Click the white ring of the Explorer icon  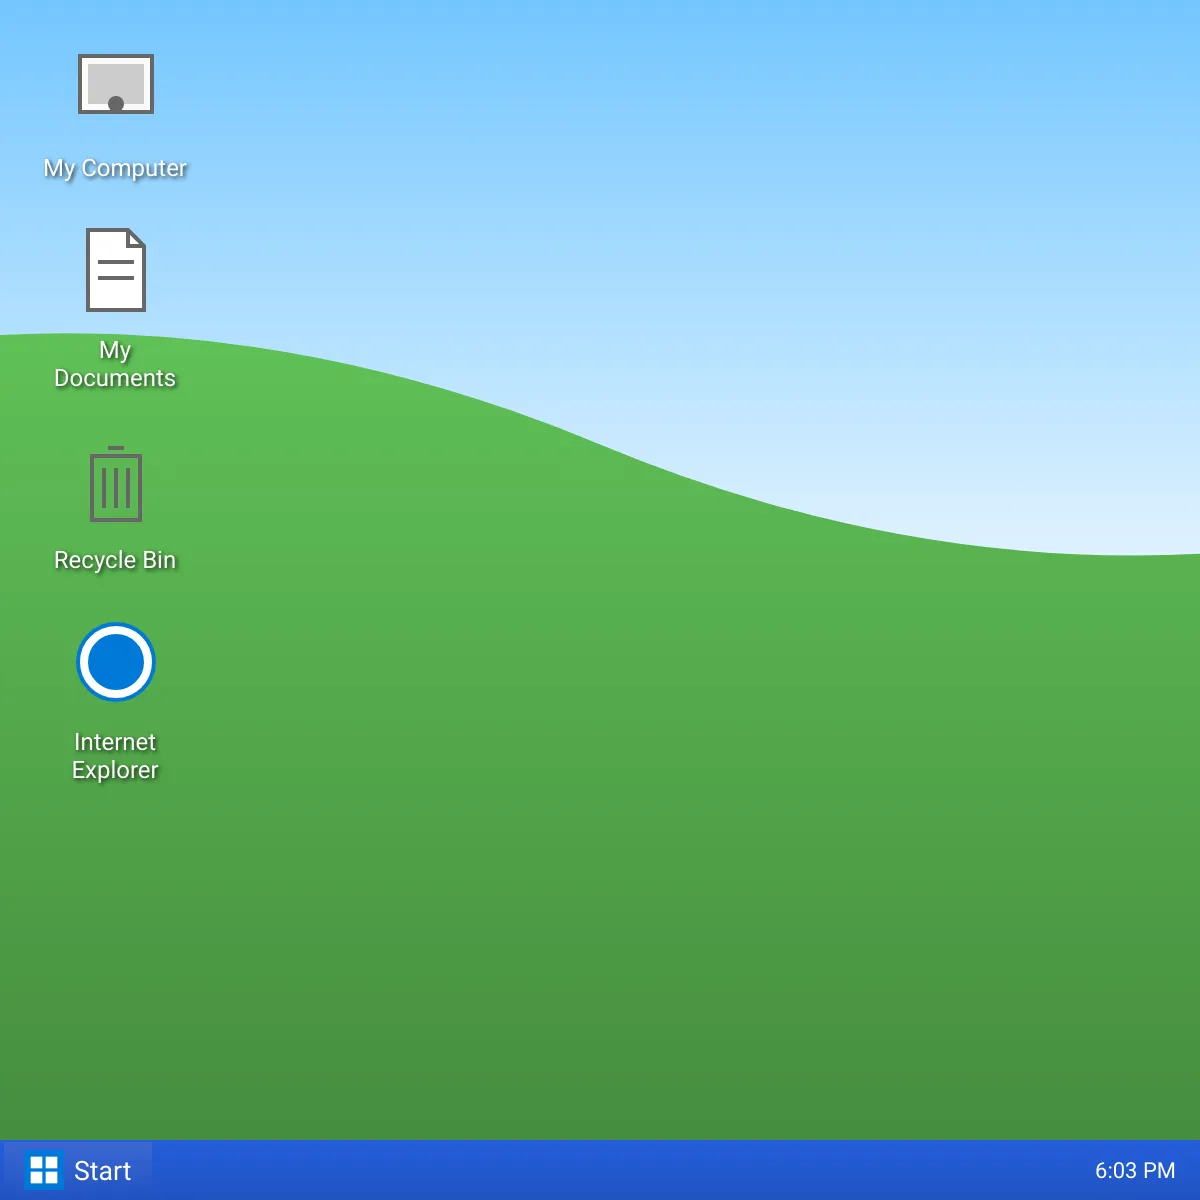pyautogui.click(x=116, y=629)
